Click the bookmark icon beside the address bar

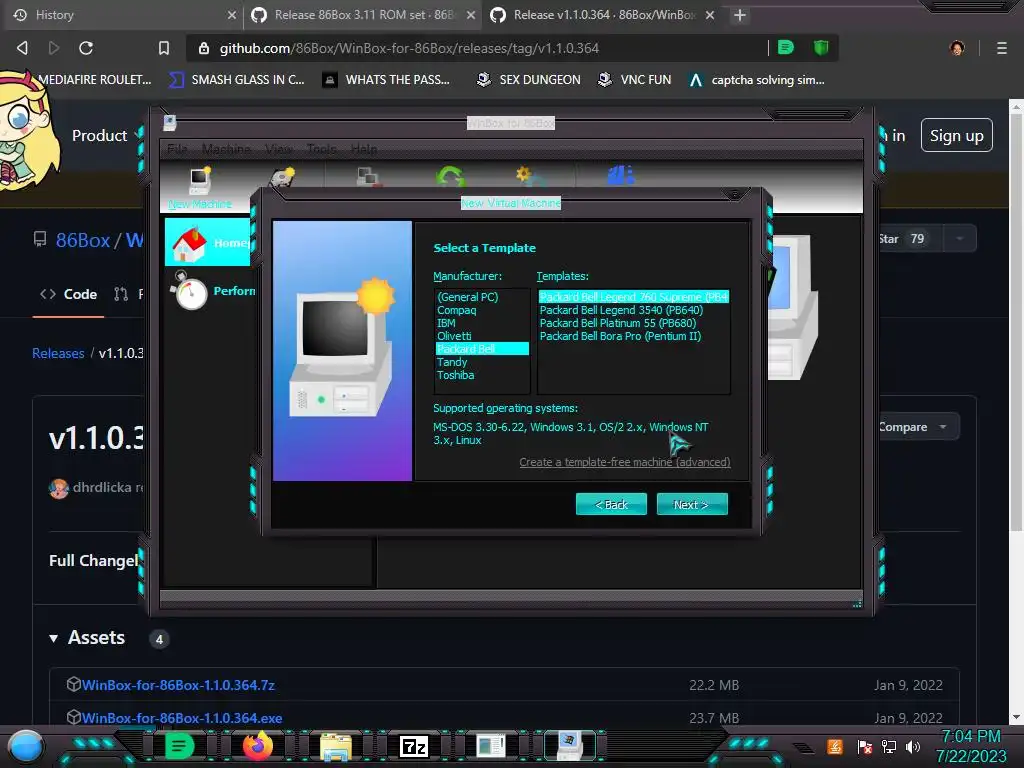pyautogui.click(x=164, y=48)
